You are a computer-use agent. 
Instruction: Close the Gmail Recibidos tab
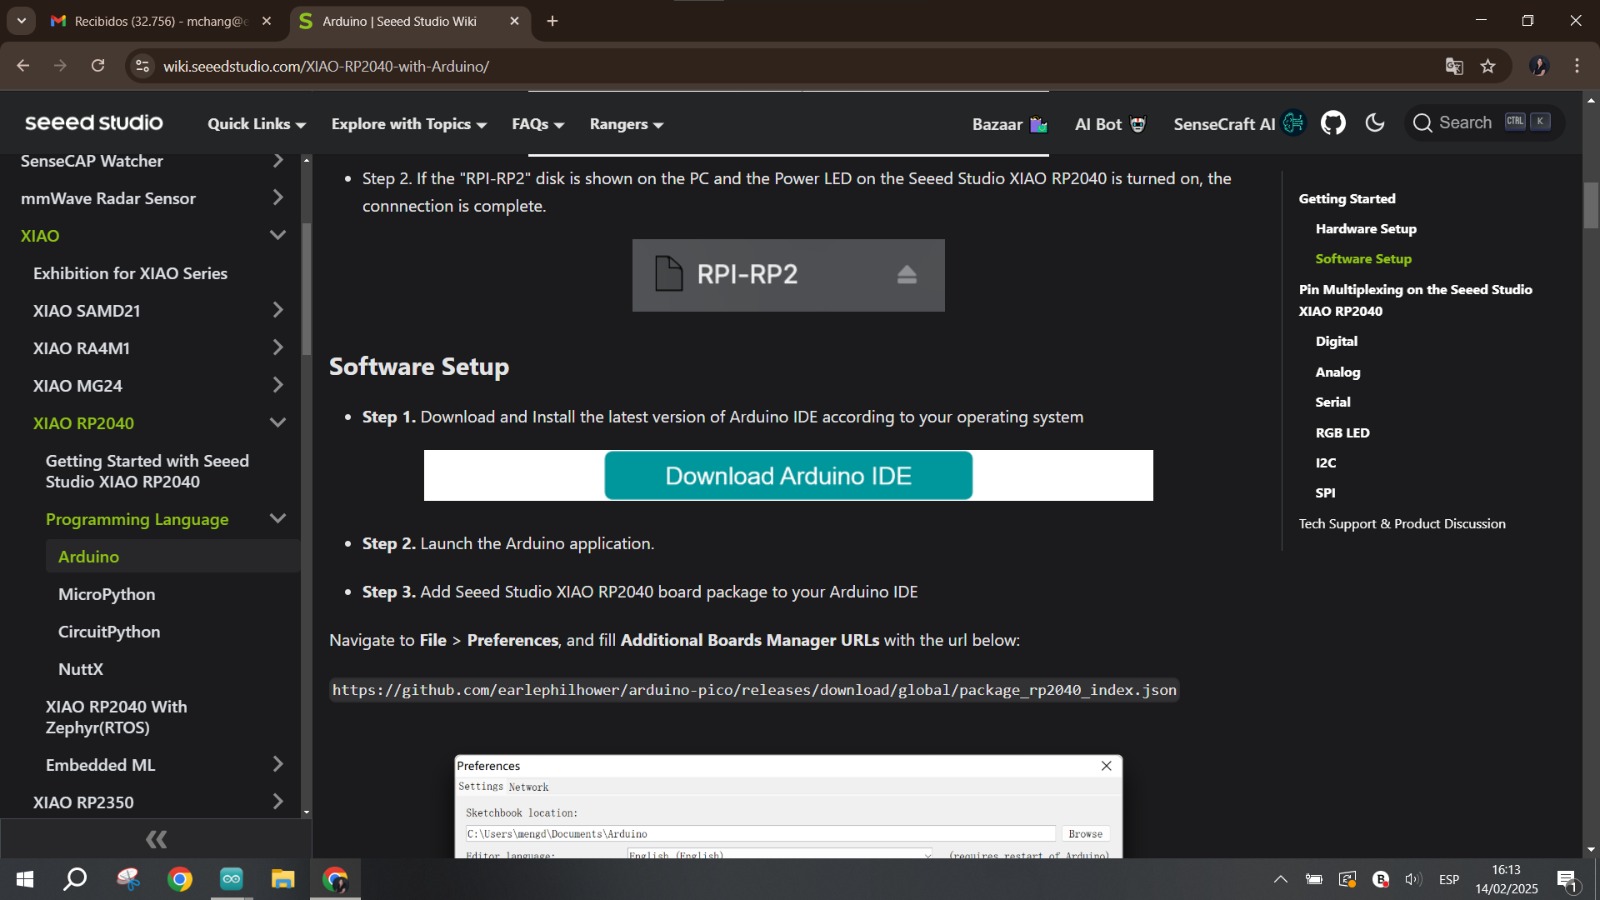[266, 21]
